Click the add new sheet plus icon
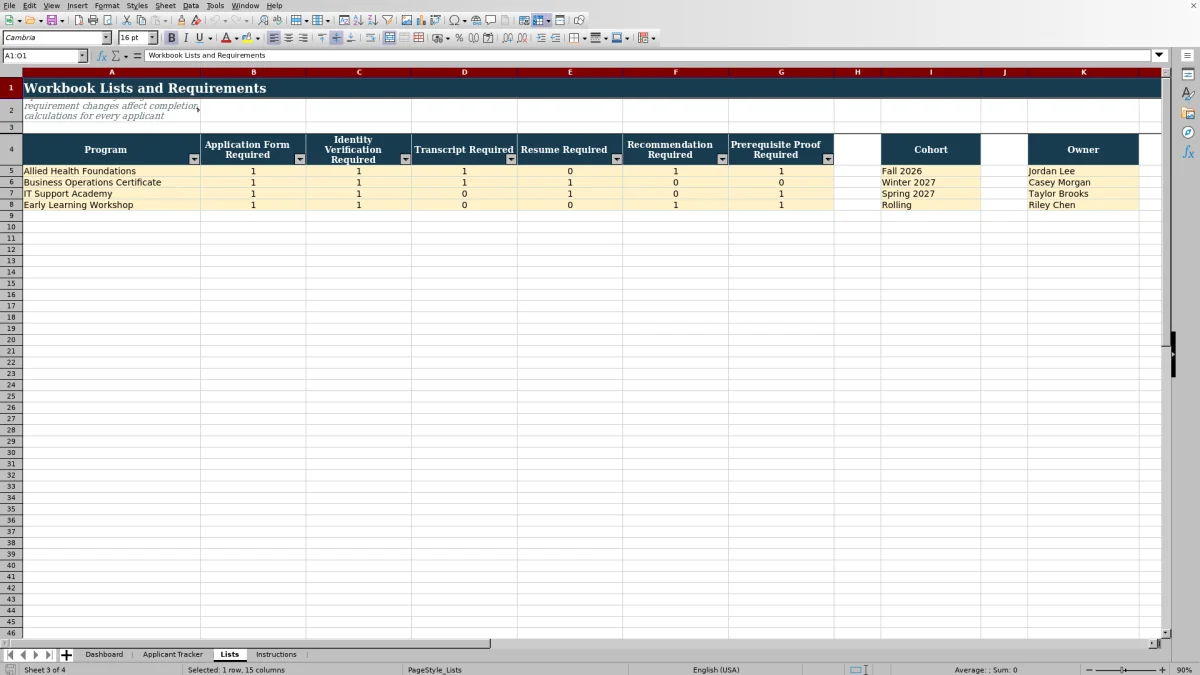 click(66, 655)
